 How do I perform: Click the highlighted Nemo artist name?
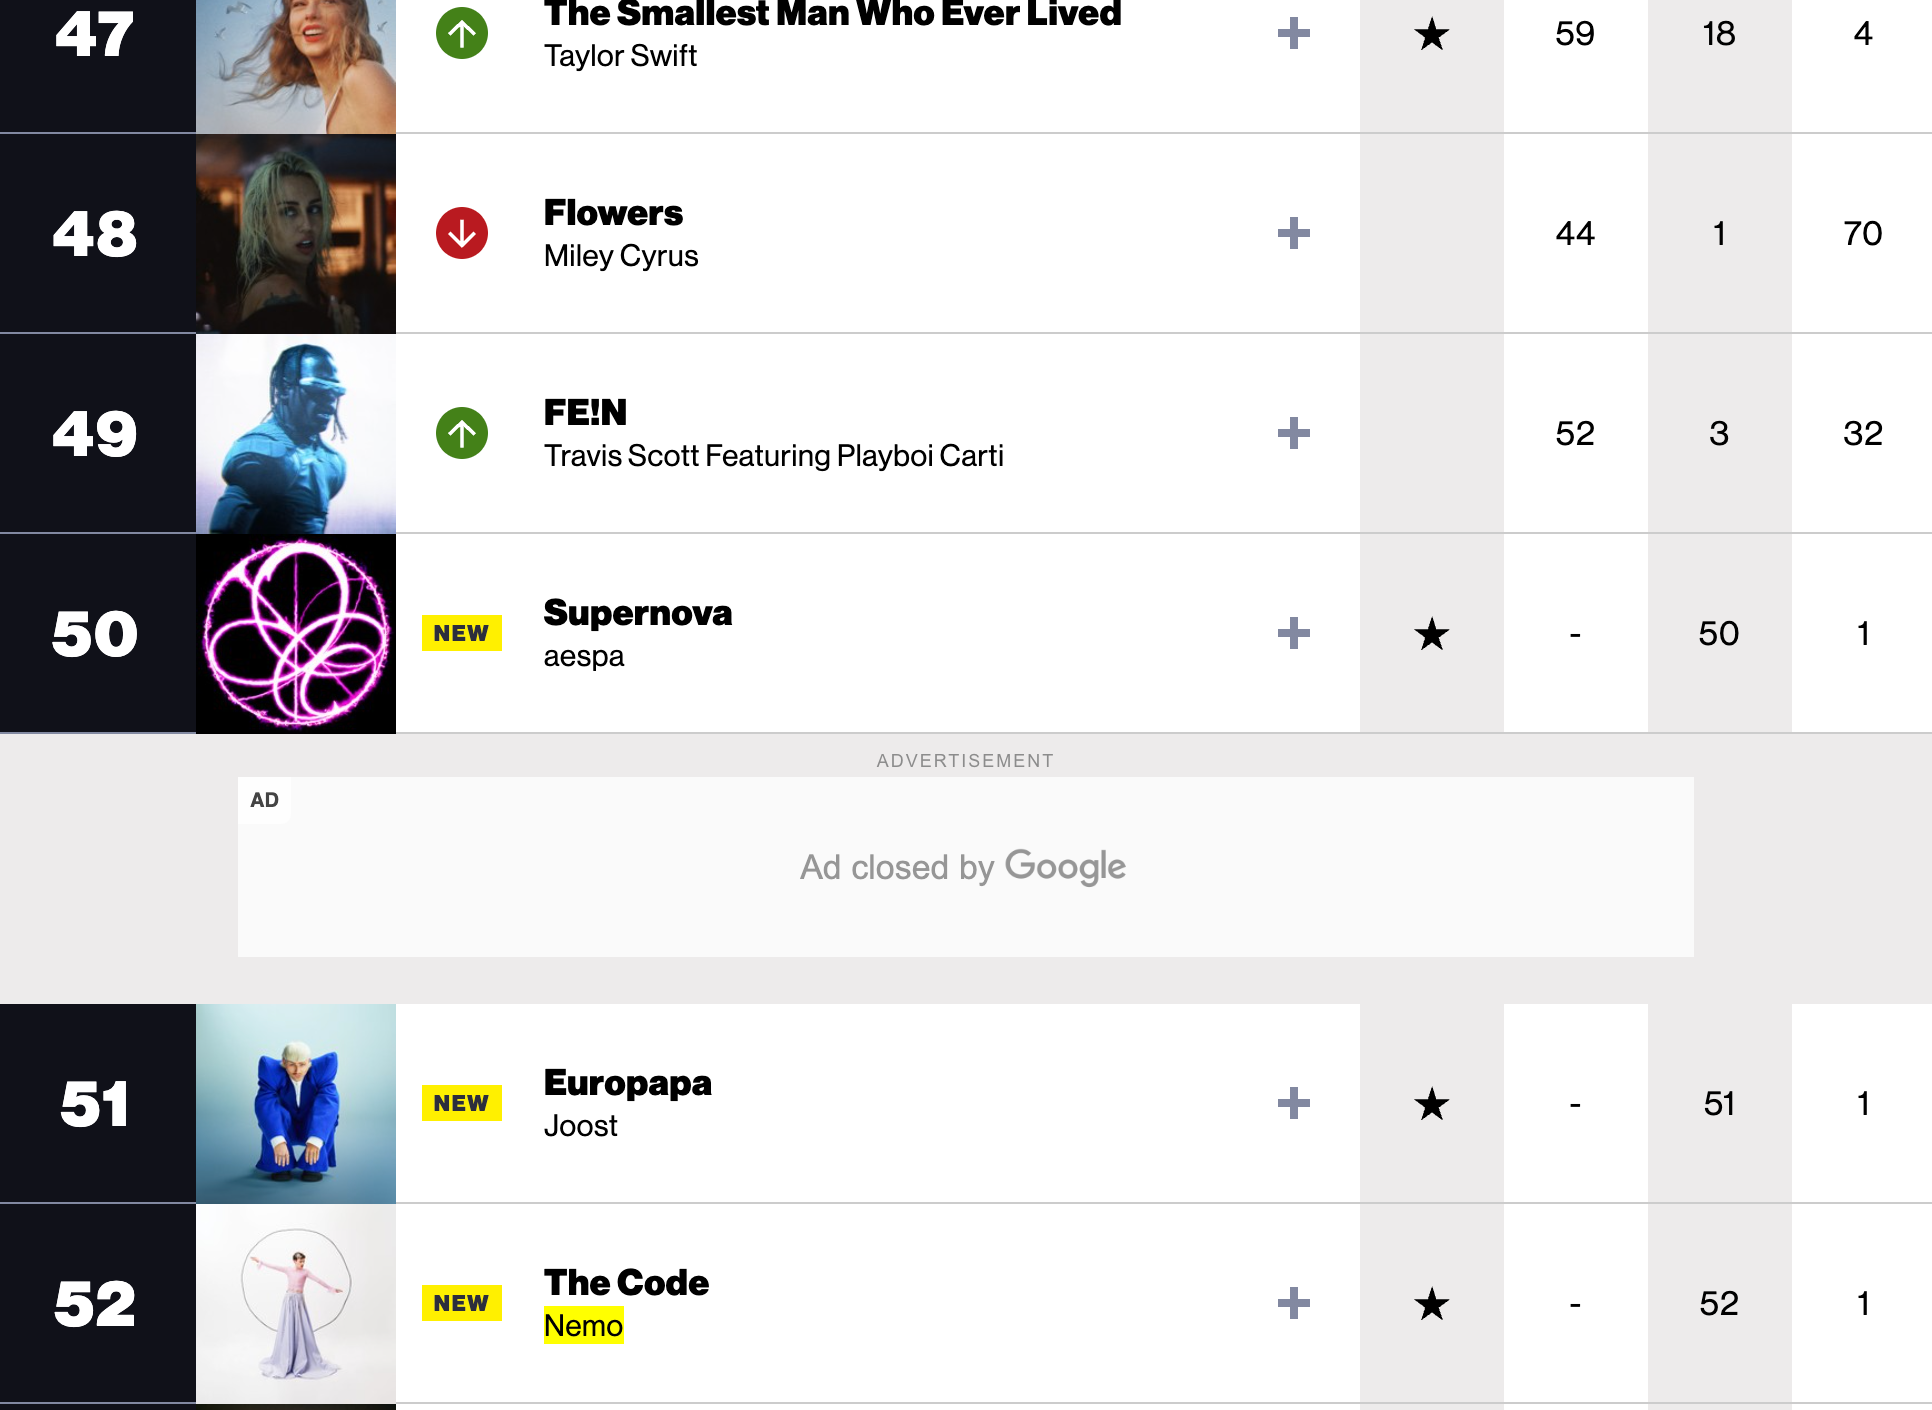(583, 1326)
